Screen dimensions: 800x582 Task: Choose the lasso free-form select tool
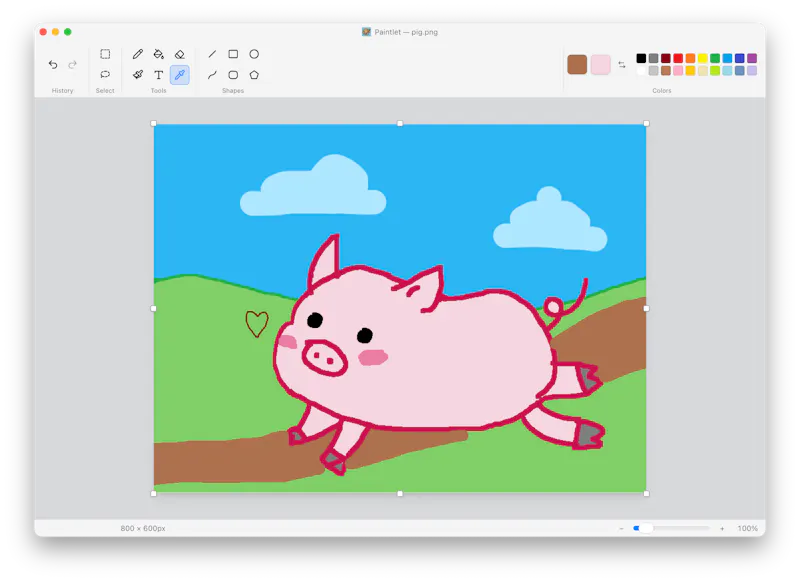[105, 74]
